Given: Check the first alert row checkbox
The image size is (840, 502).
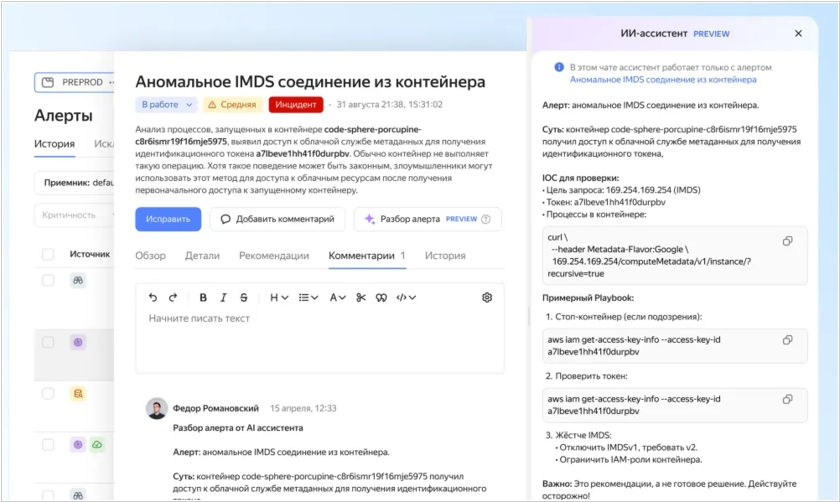Looking at the screenshot, I should [48, 281].
